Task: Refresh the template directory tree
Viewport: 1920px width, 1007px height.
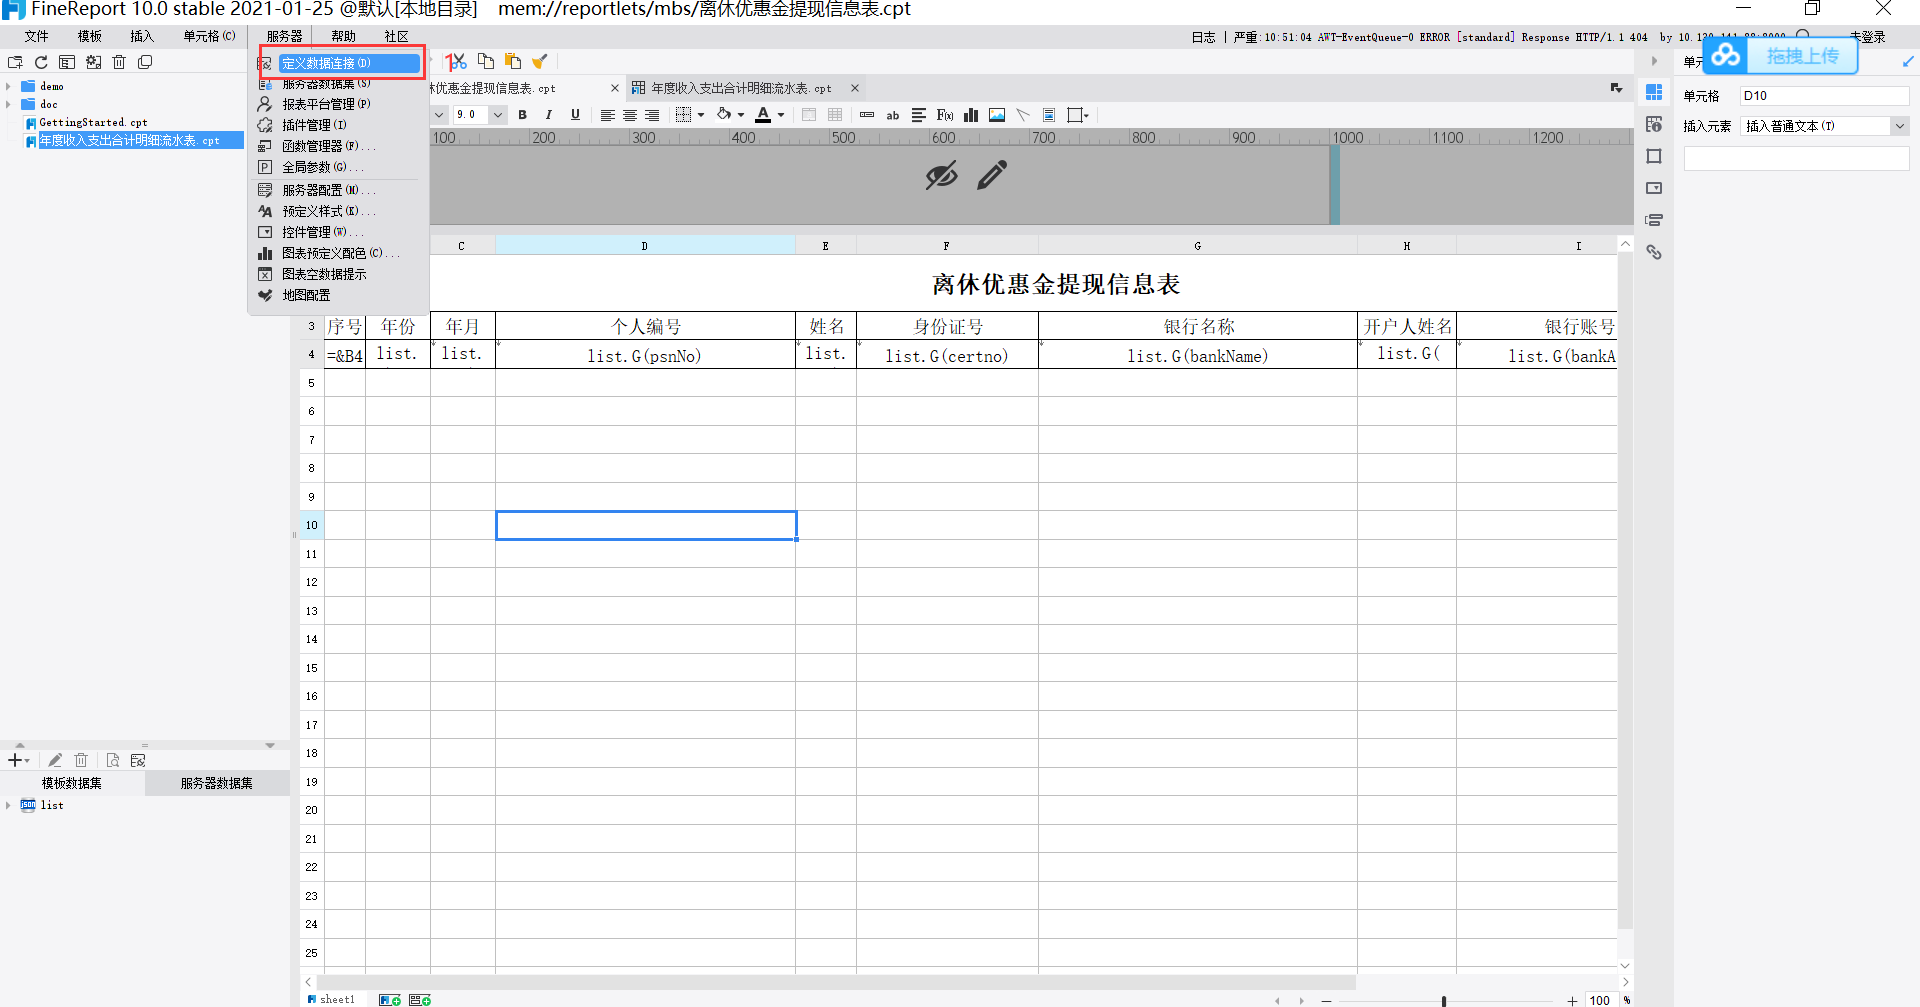Action: (41, 62)
